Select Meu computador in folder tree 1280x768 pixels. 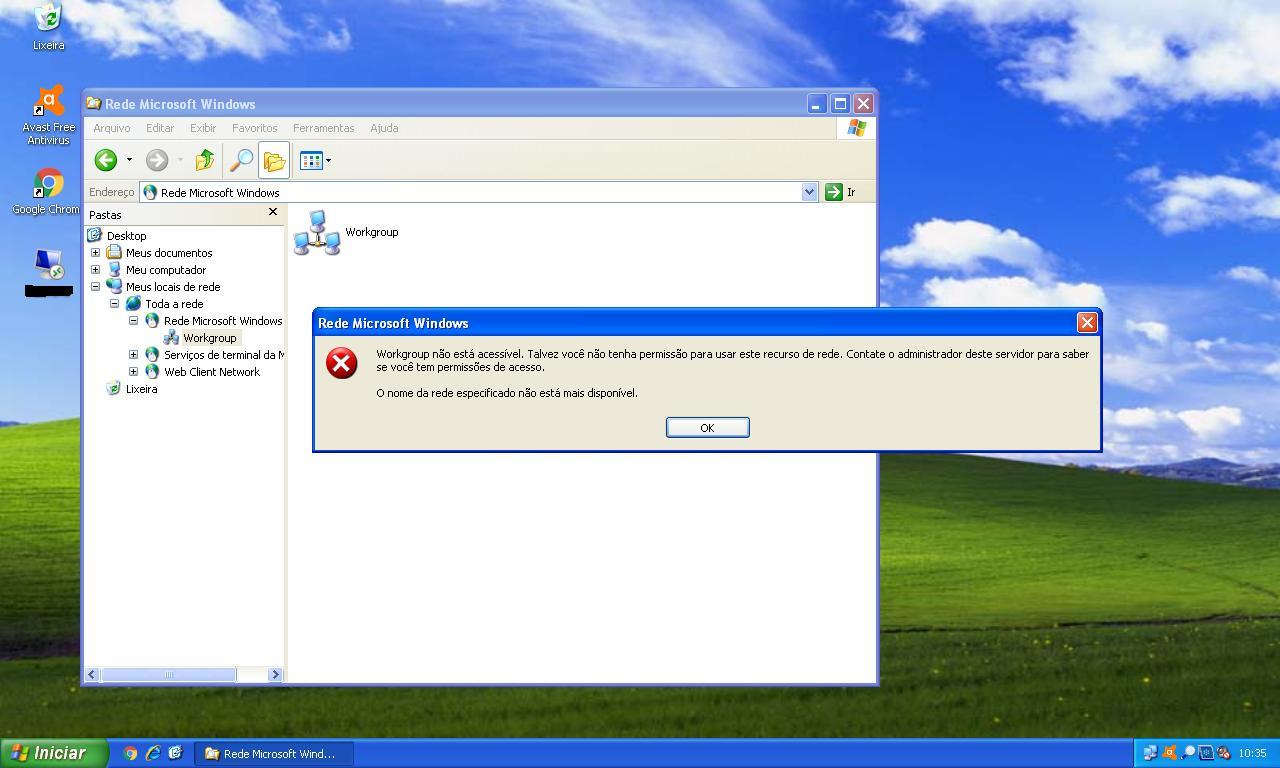click(166, 270)
